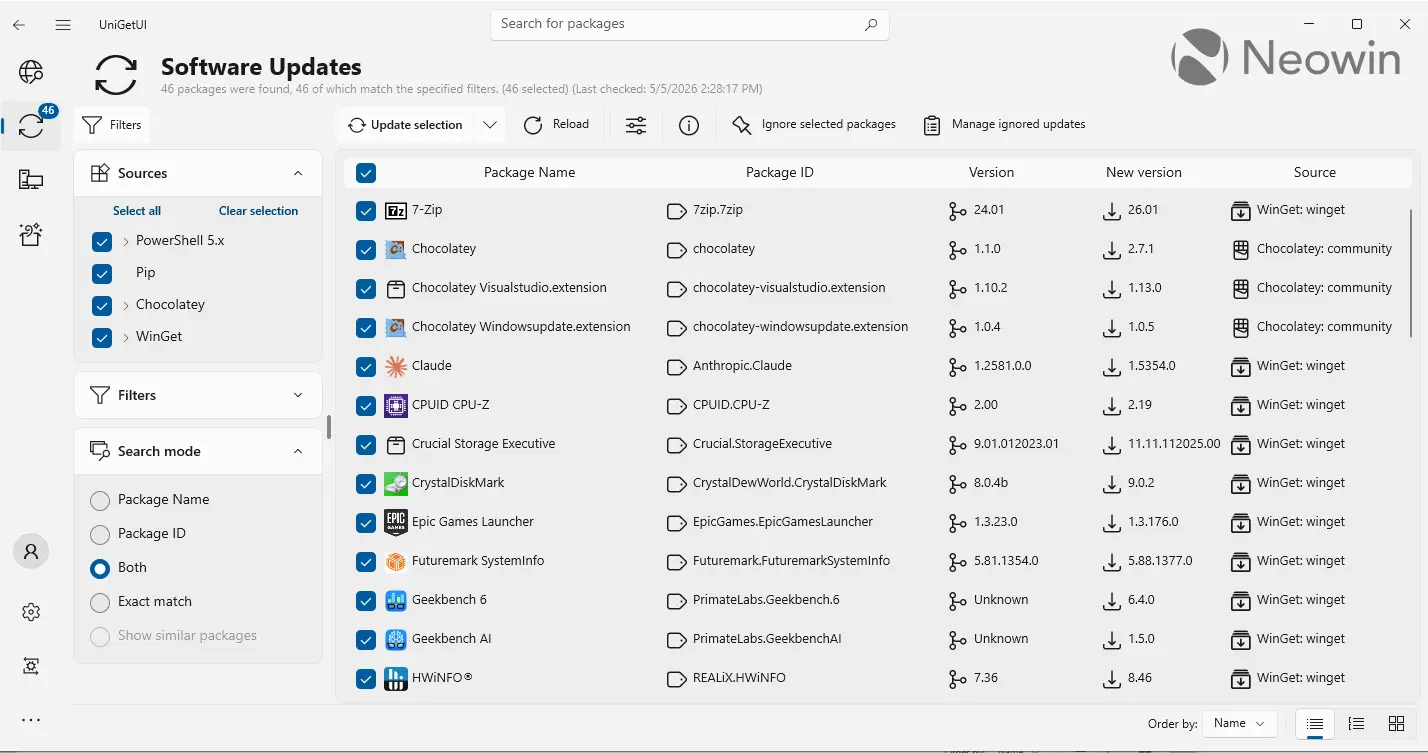Open the installation options sliders icon
This screenshot has height=753, width=1428.
coord(636,125)
